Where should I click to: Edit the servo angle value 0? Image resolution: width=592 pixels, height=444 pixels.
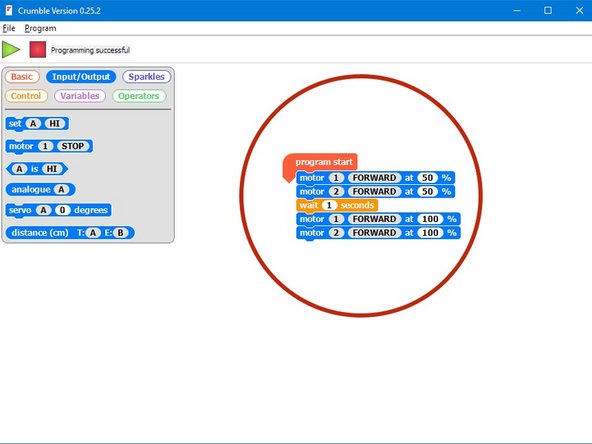pos(63,210)
